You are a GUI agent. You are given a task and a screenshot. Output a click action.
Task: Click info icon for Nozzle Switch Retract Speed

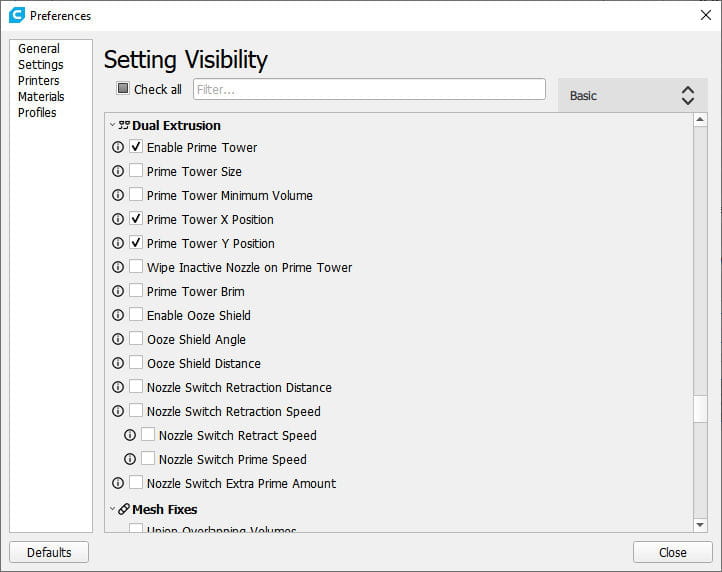point(130,435)
